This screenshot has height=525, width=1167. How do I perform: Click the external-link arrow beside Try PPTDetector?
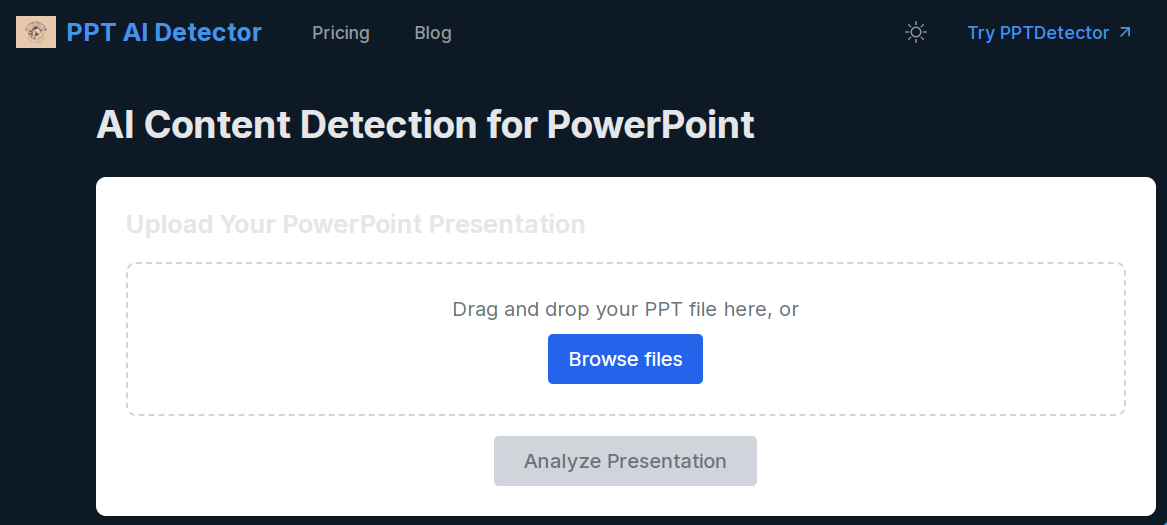1125,32
